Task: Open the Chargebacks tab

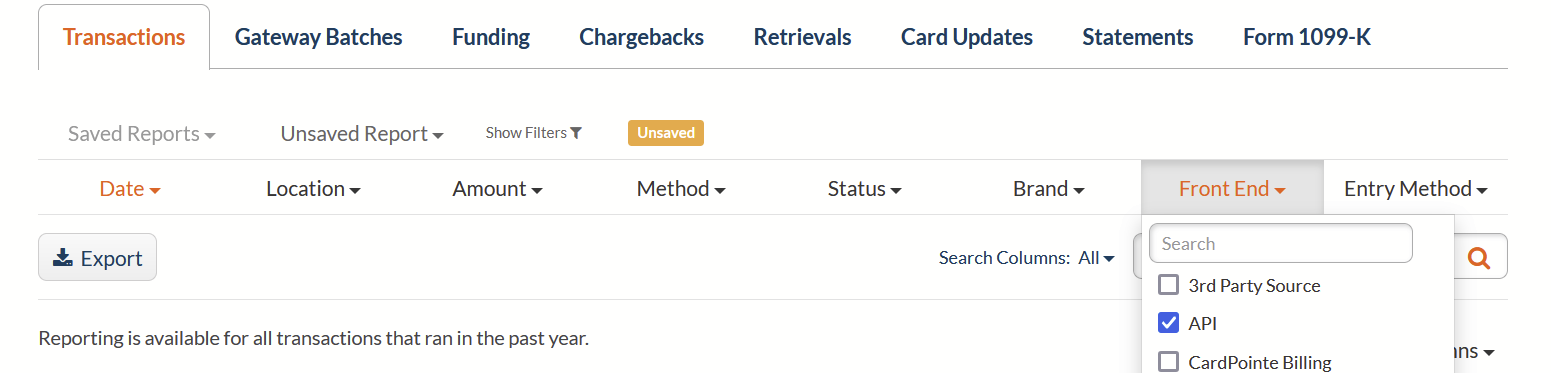Action: [x=642, y=37]
